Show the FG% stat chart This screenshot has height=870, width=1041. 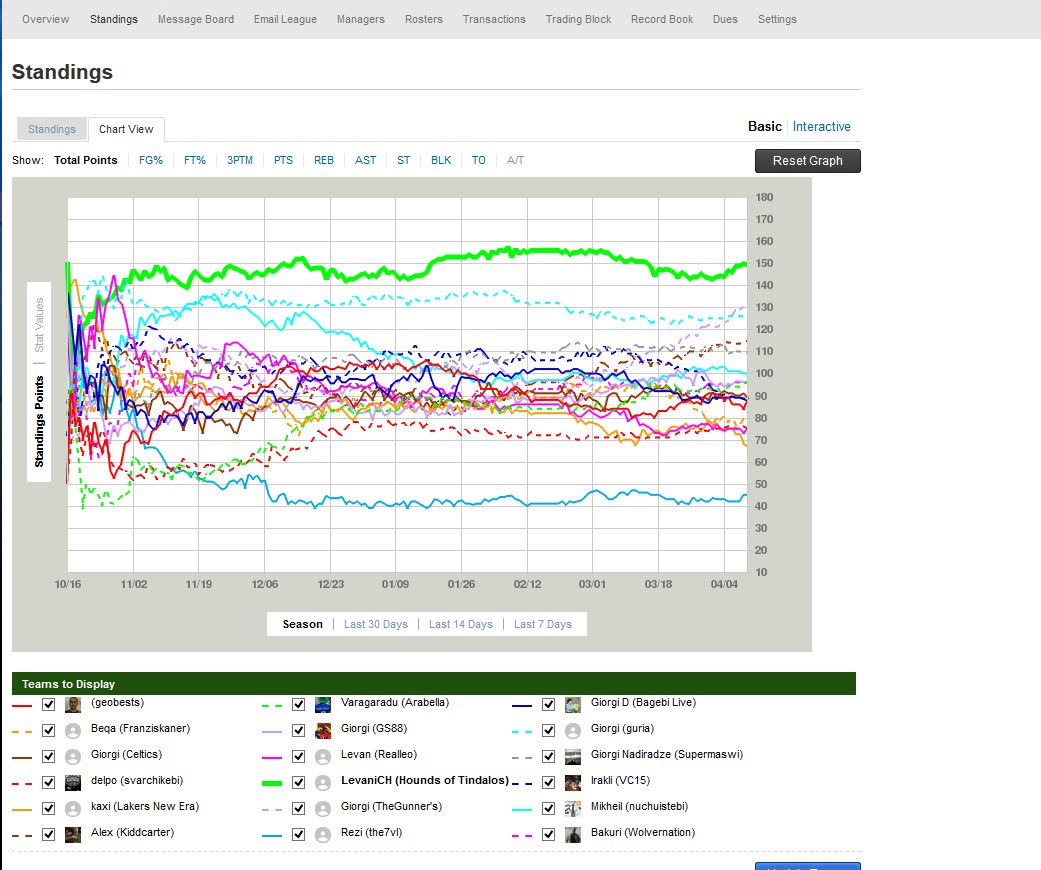click(150, 160)
